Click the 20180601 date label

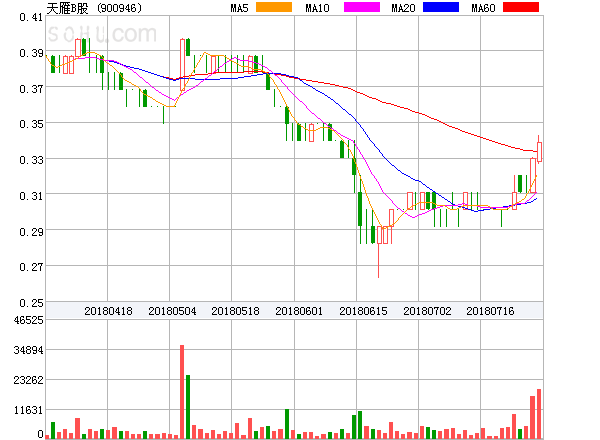point(299,311)
